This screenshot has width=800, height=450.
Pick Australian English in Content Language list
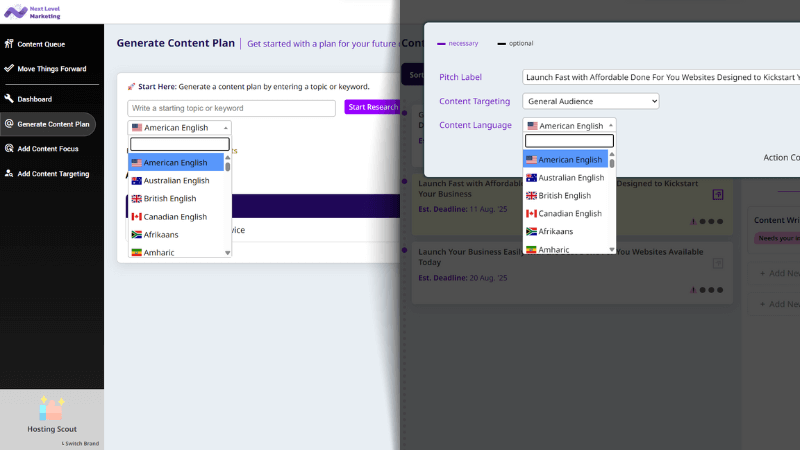570,178
